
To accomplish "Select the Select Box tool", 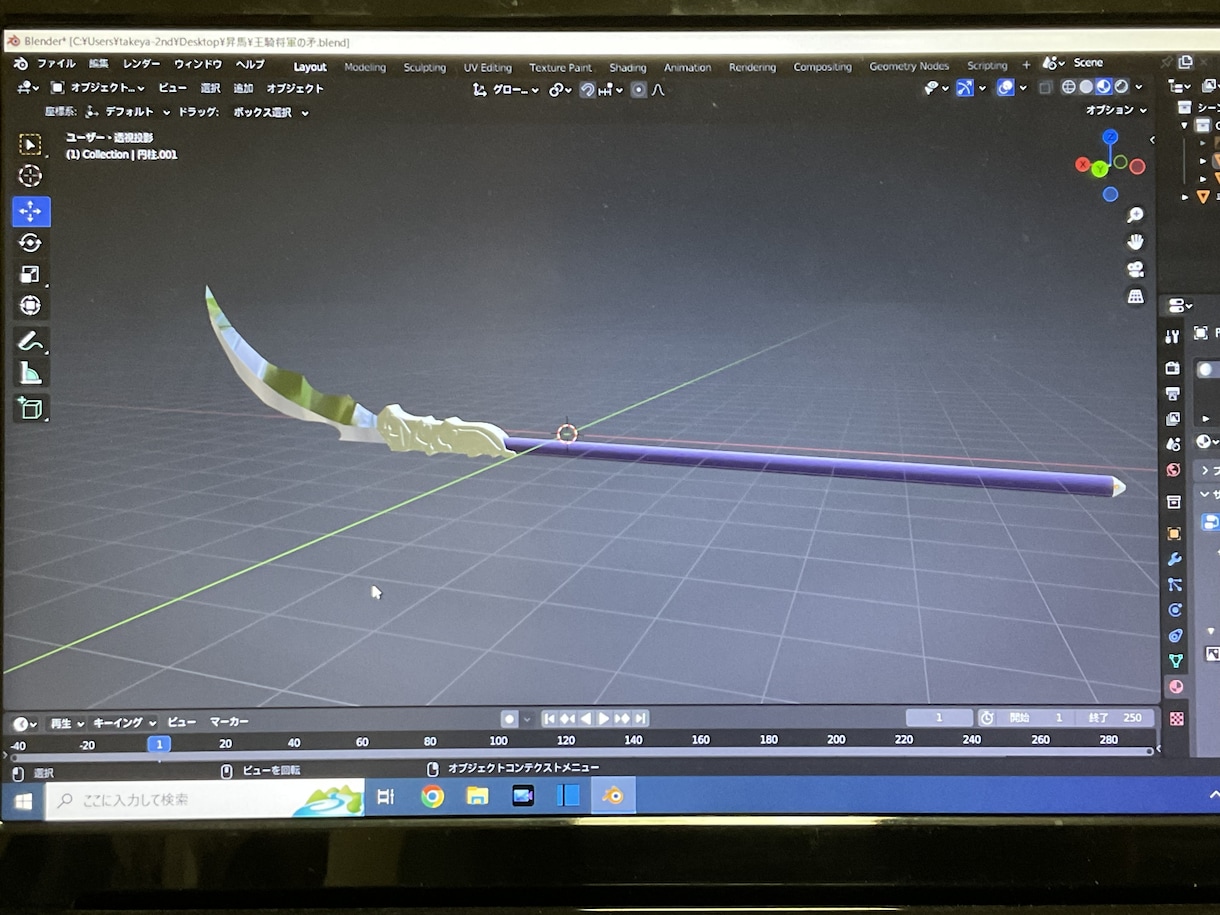I will pos(31,145).
